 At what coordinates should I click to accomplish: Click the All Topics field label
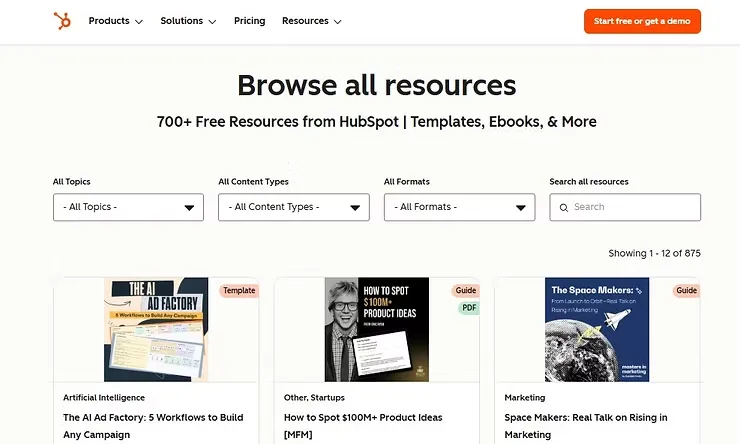pyautogui.click(x=72, y=182)
